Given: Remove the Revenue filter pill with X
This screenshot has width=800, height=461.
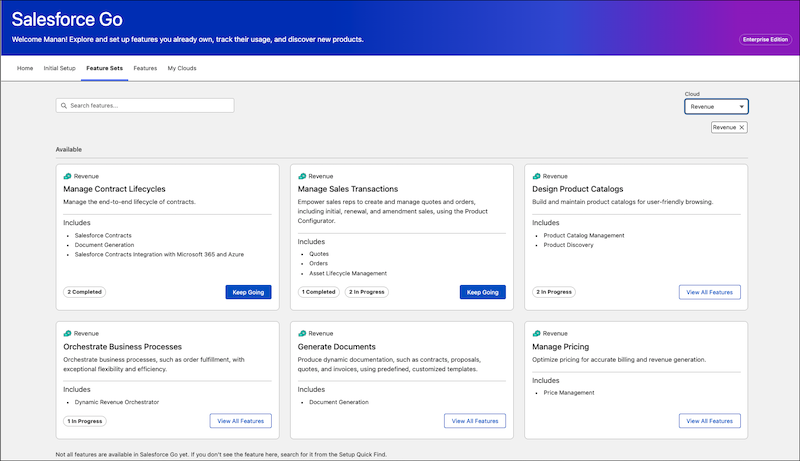Looking at the screenshot, I should coord(742,127).
